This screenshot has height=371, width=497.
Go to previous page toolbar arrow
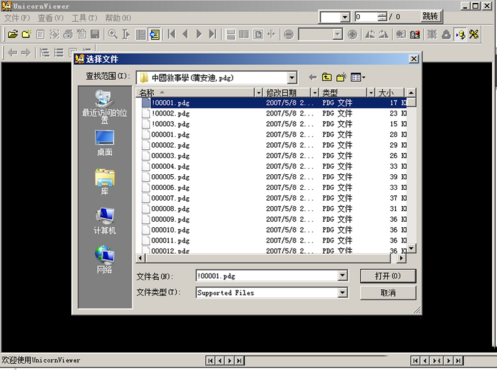185,34
